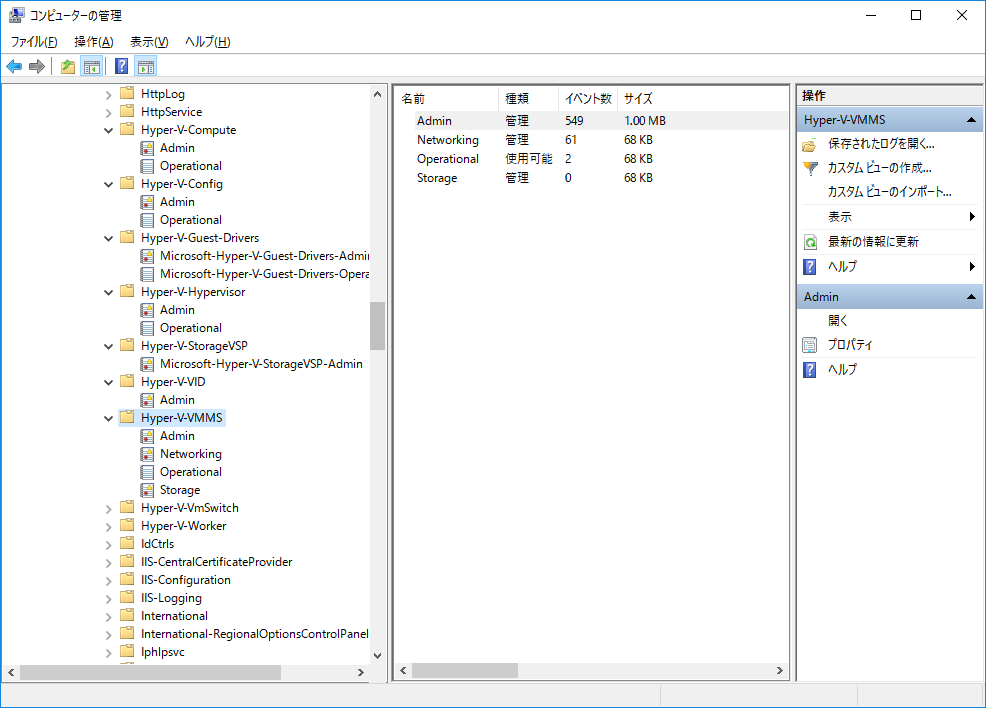This screenshot has height=708, width=986.
Task: Collapse the Hyper-V-Guest-Drivers tree node
Action: click(108, 238)
